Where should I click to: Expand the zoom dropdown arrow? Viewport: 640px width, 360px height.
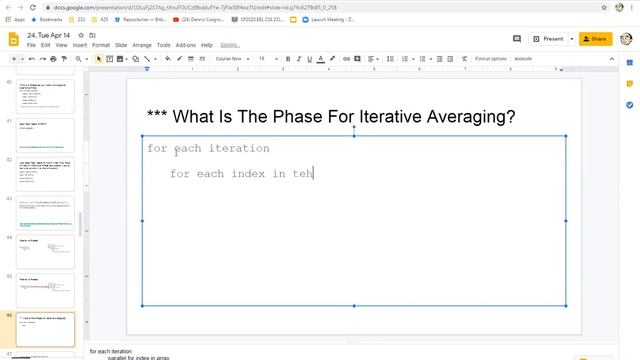tap(87, 59)
